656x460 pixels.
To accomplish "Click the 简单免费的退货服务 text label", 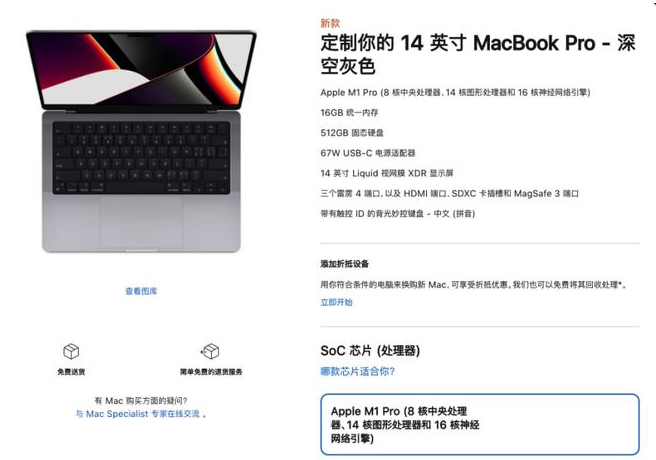I will [211, 372].
